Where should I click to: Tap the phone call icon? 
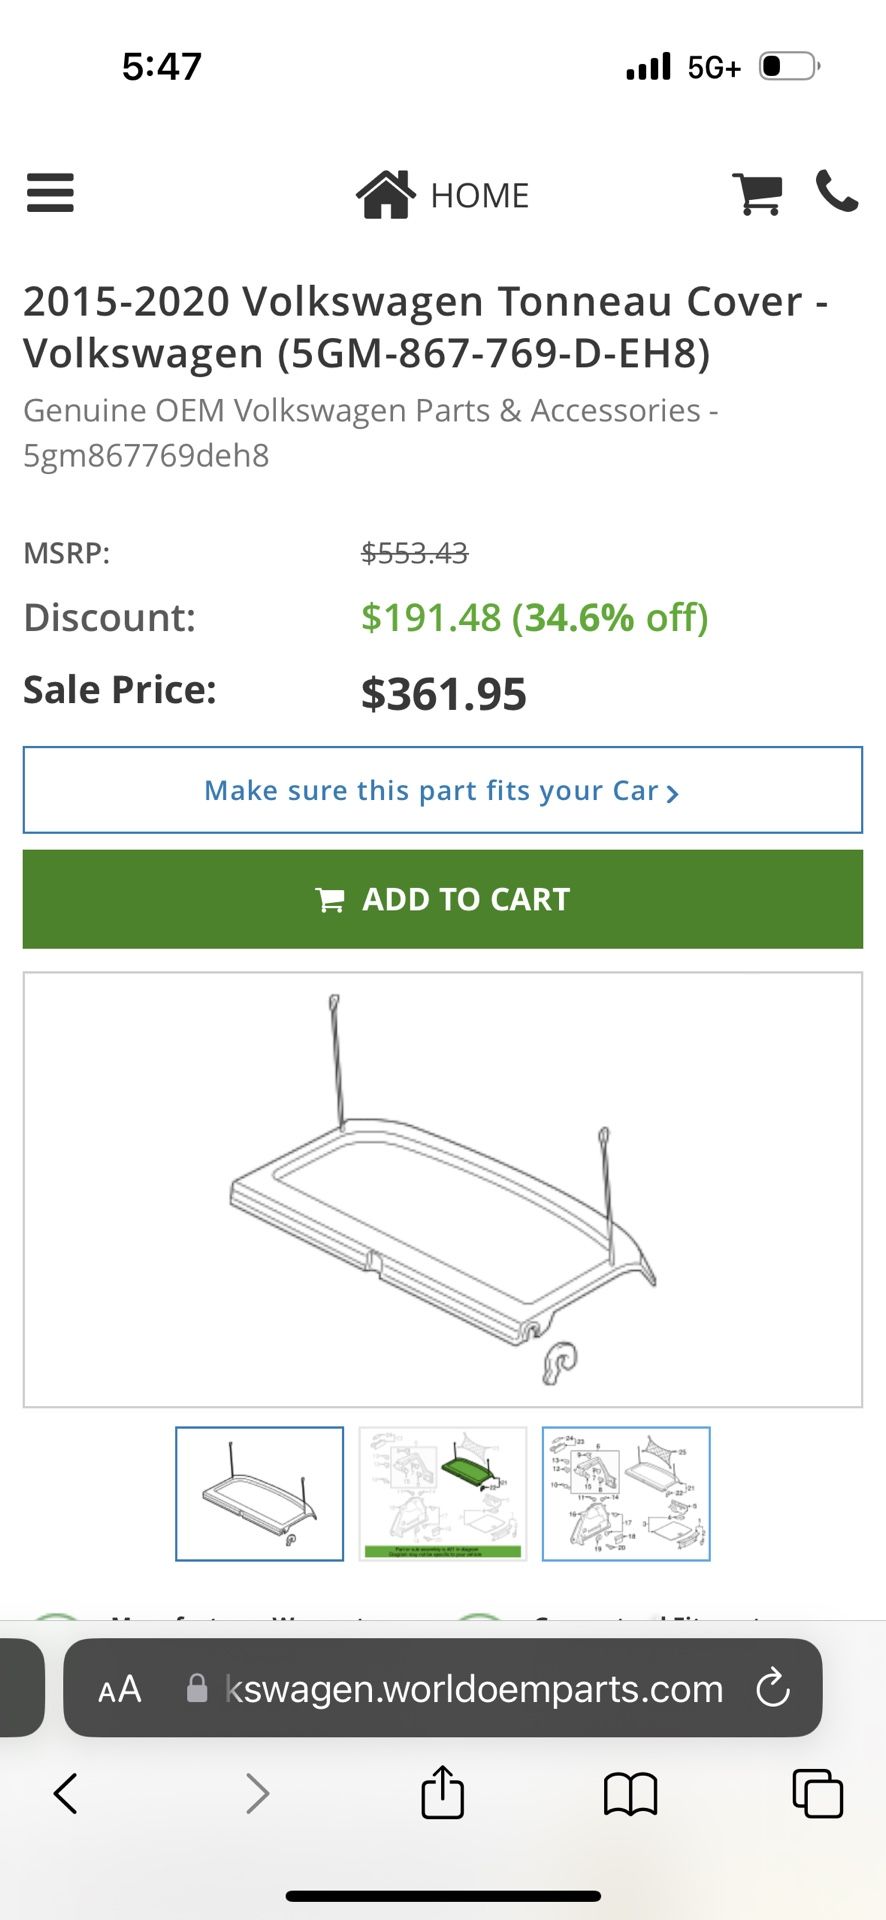click(x=837, y=191)
